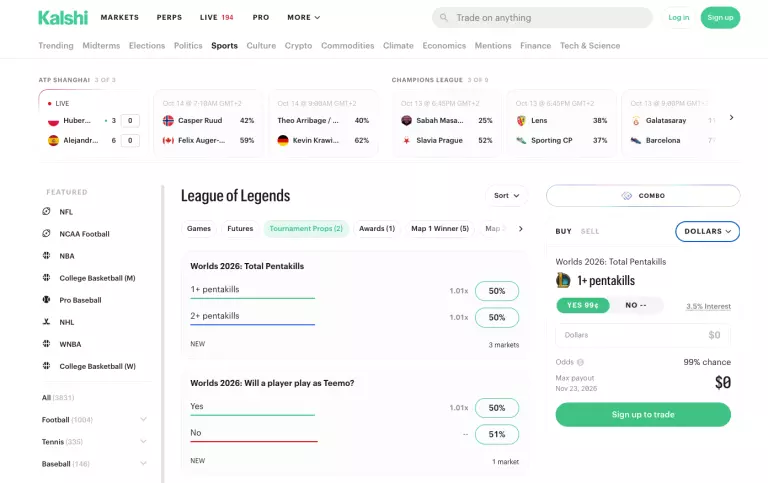
Task: Open LIVE 194 in top navigation
Action: point(216,18)
